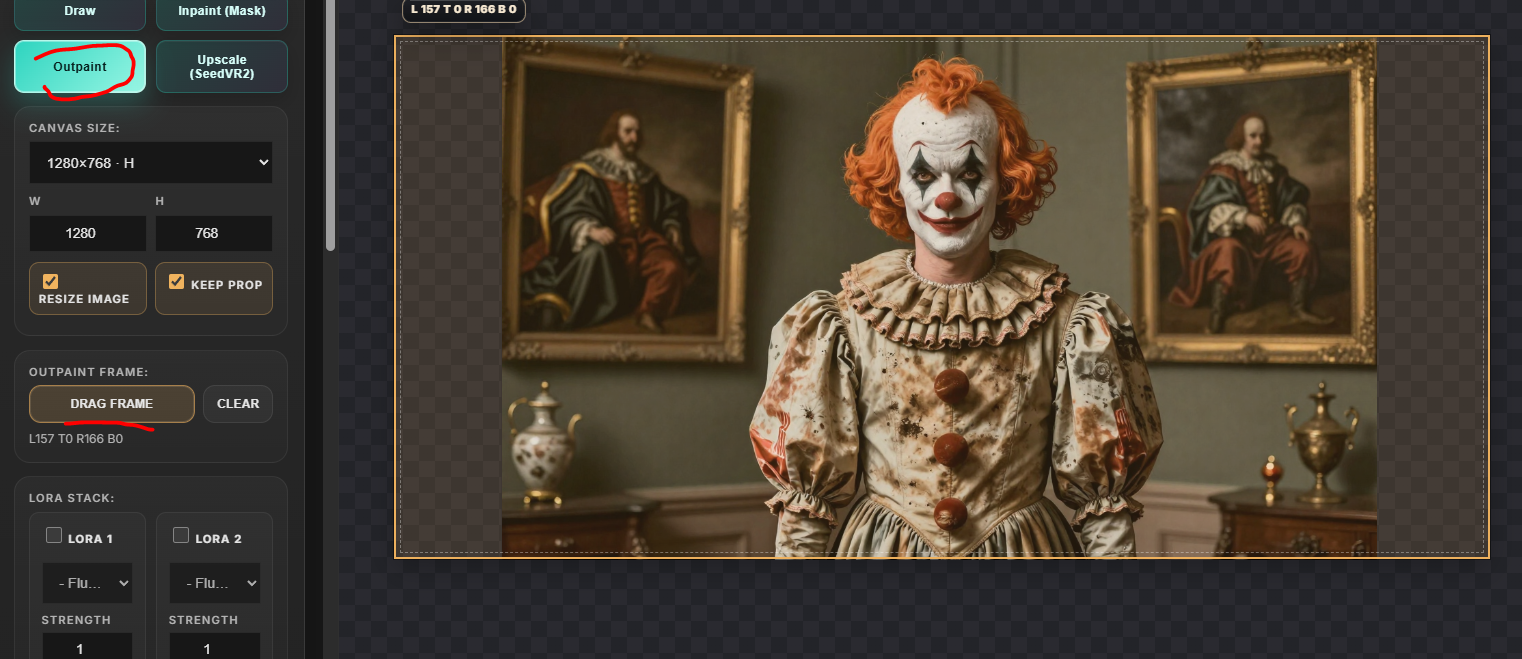Screen dimensions: 1522x659
Task: Select the Inpaint (Mask) mode
Action: 222,13
